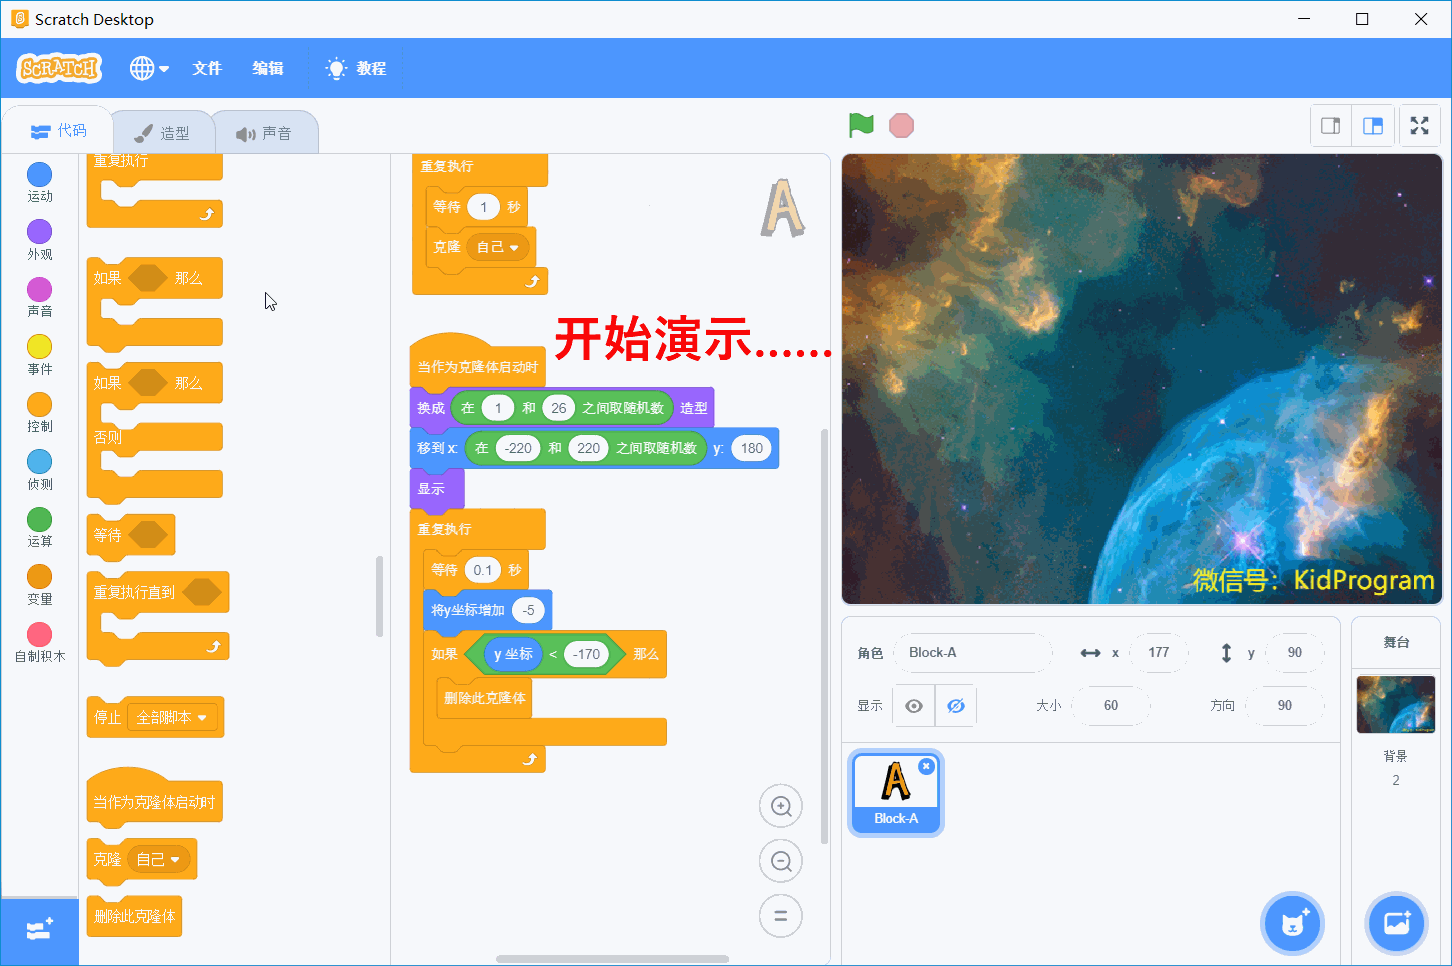This screenshot has height=966, width=1452.
Task: Enter full screen stage mode
Action: [1419, 126]
